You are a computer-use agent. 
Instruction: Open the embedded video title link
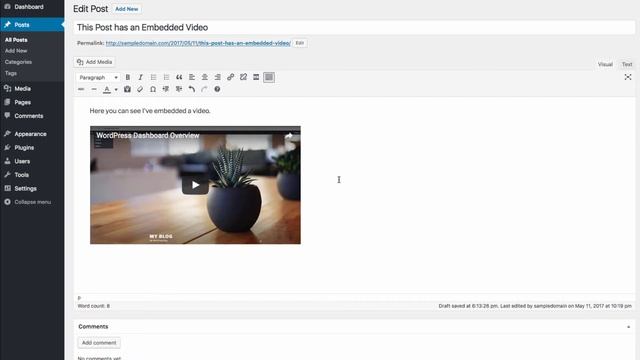[x=148, y=136]
